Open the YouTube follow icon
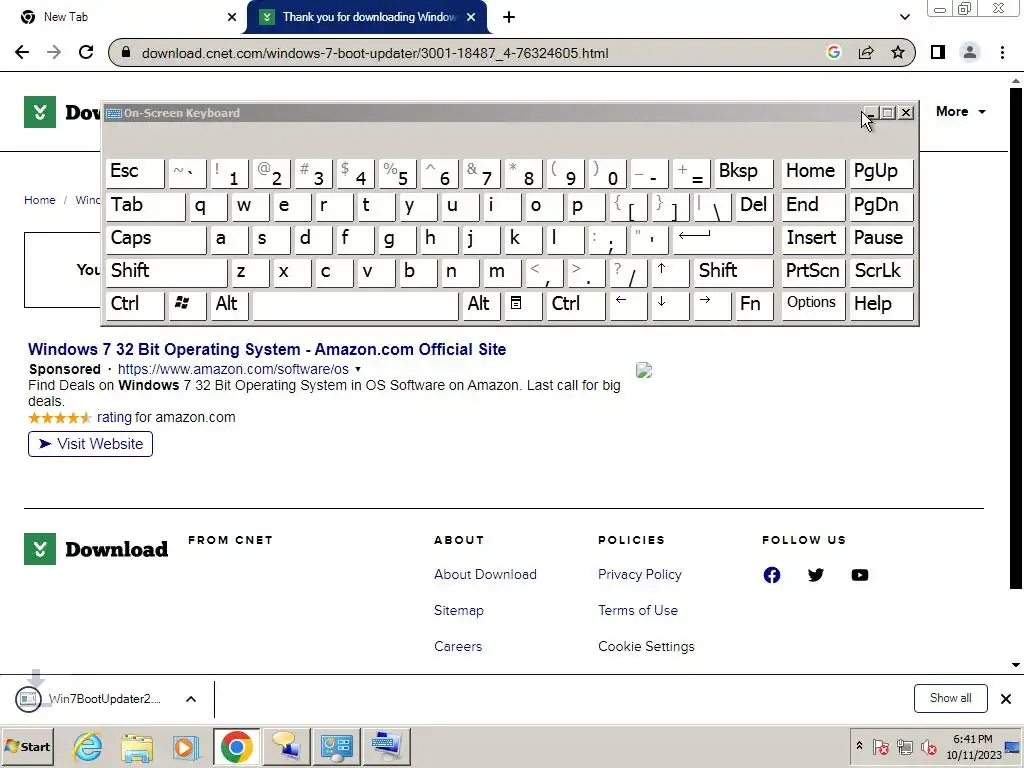Viewport: 1024px width, 768px height. [859, 575]
